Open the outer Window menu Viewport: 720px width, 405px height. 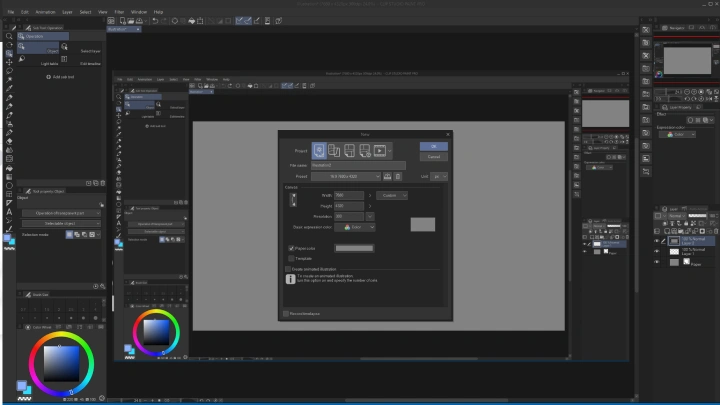[x=139, y=12]
